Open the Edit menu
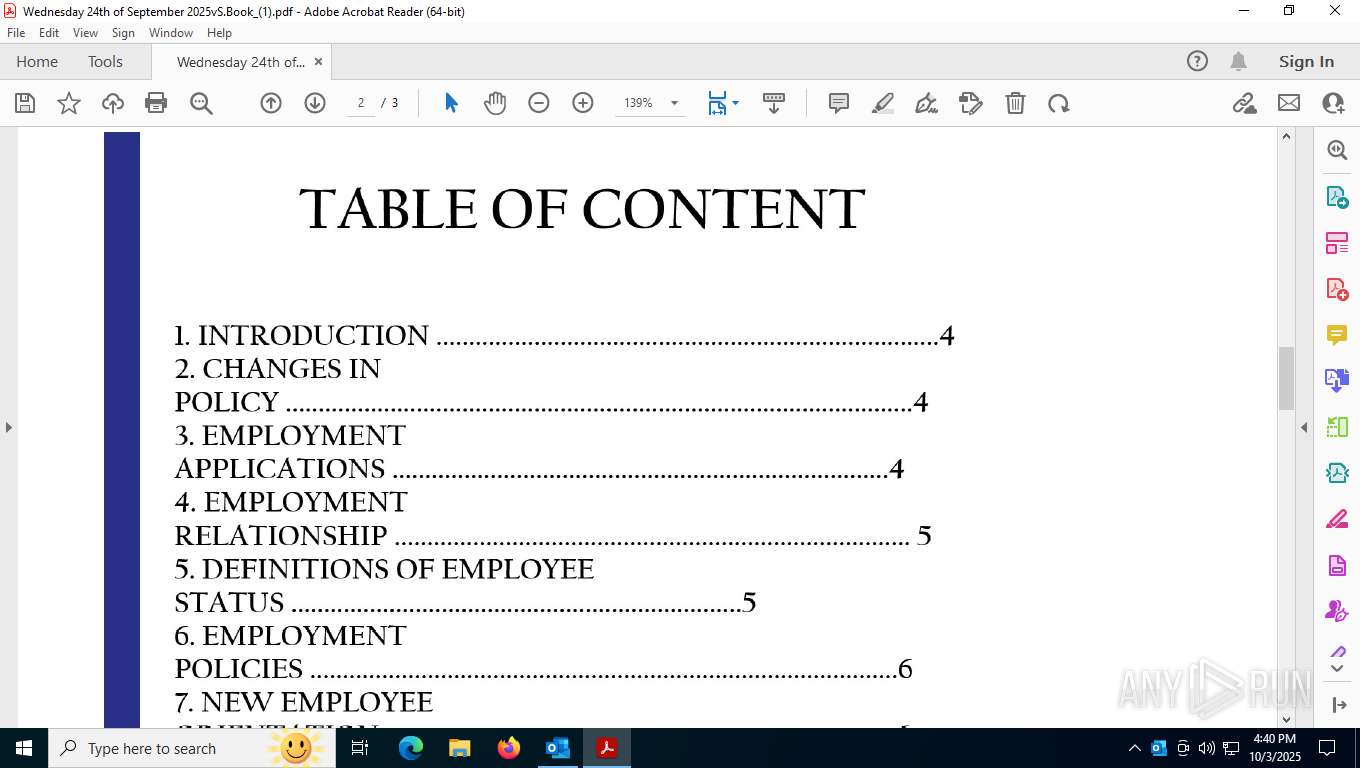This screenshot has width=1360, height=768. pos(49,33)
